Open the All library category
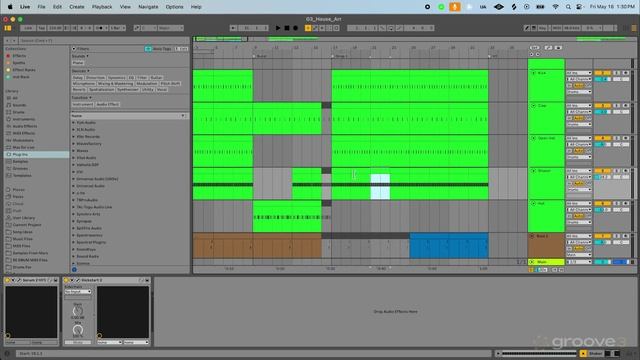The height and width of the screenshot is (360, 640). [x=15, y=98]
